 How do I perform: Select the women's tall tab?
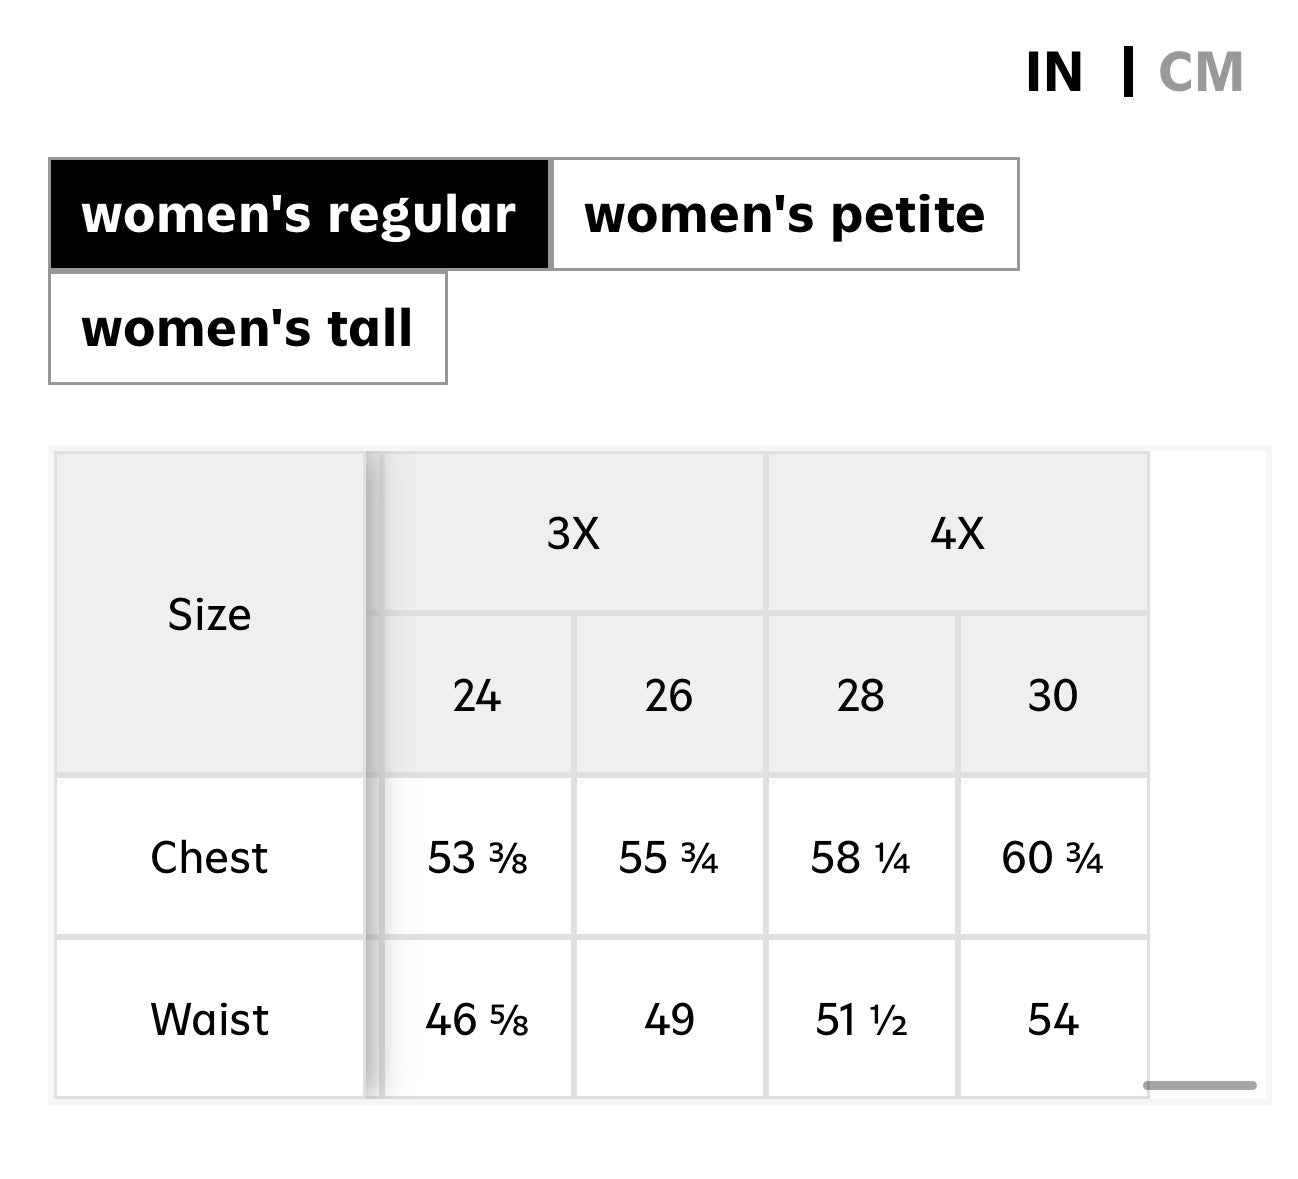click(x=247, y=328)
